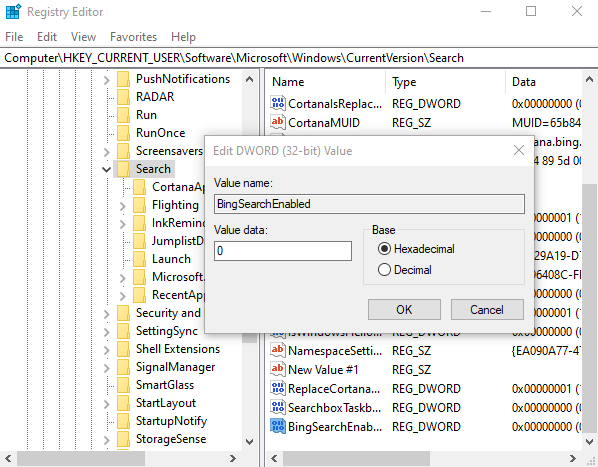The width and height of the screenshot is (598, 467).
Task: Select the SmartGlass folder icon
Action: 123,385
